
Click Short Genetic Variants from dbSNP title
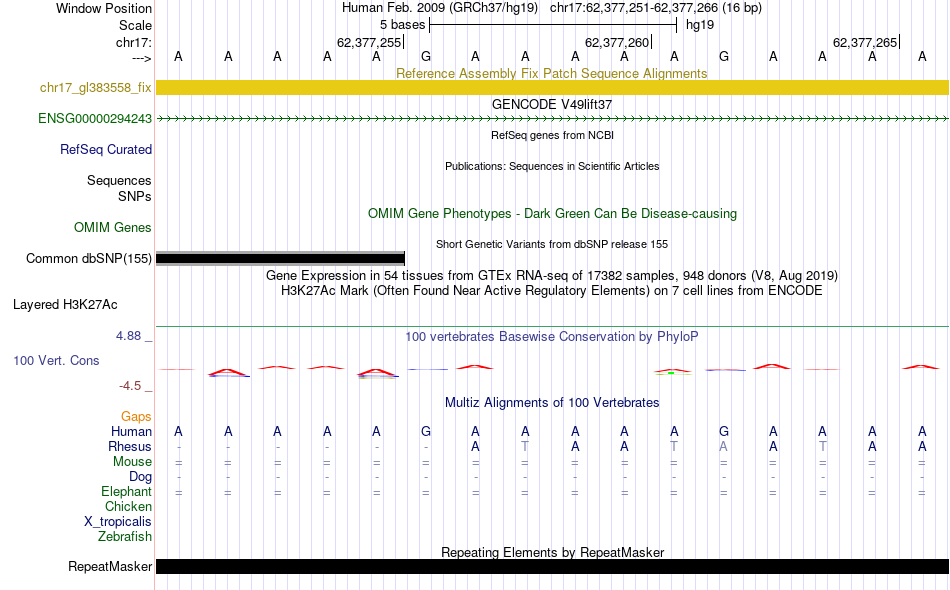click(x=552, y=245)
